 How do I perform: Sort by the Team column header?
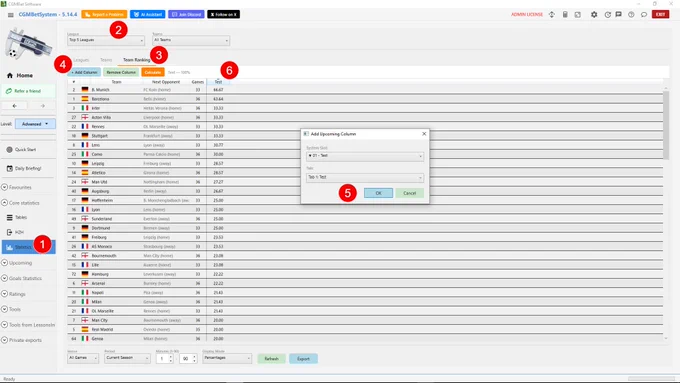click(116, 82)
